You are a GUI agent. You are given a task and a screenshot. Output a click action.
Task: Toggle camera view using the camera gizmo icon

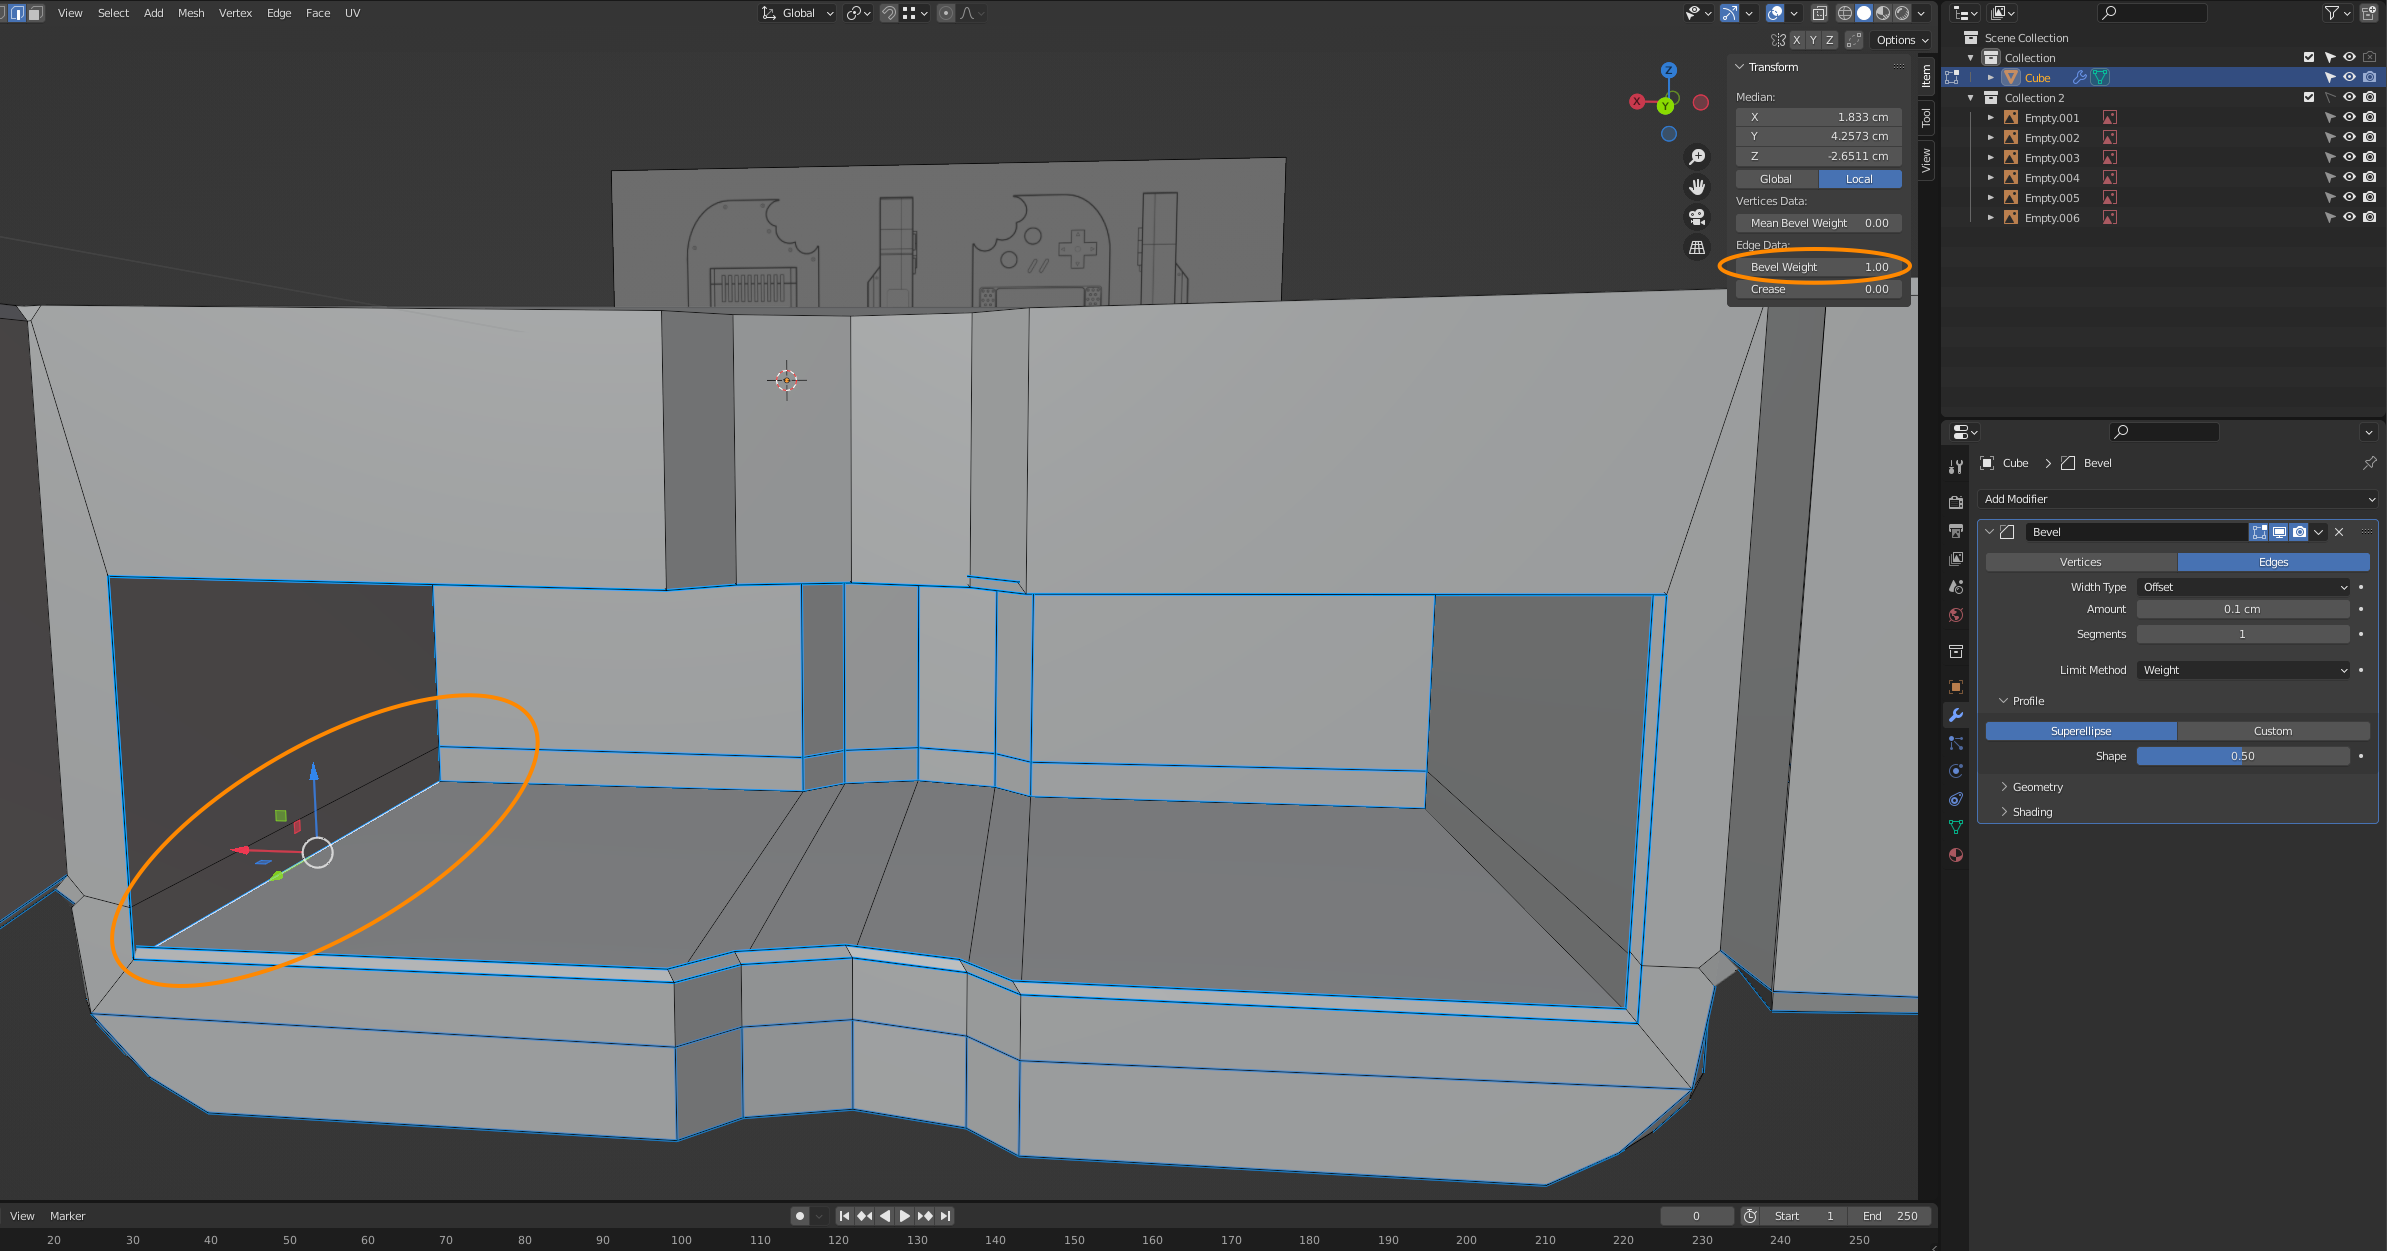pos(1697,217)
